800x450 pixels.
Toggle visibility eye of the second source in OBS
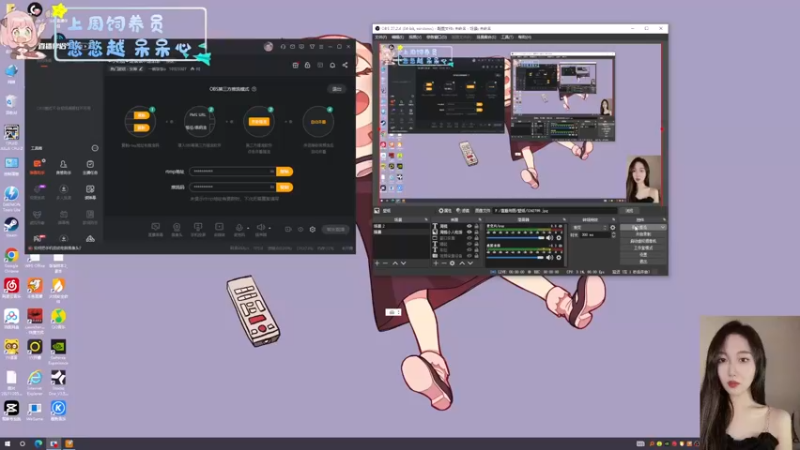click(469, 232)
